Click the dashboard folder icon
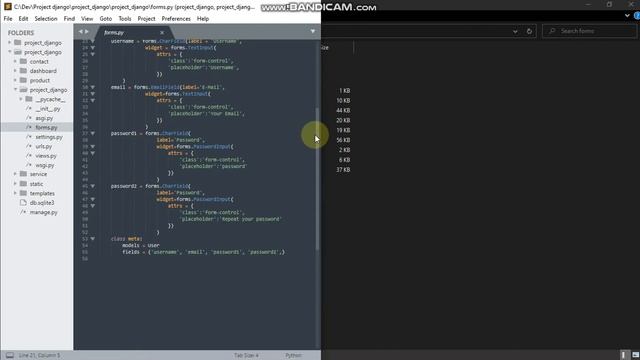 [23, 71]
